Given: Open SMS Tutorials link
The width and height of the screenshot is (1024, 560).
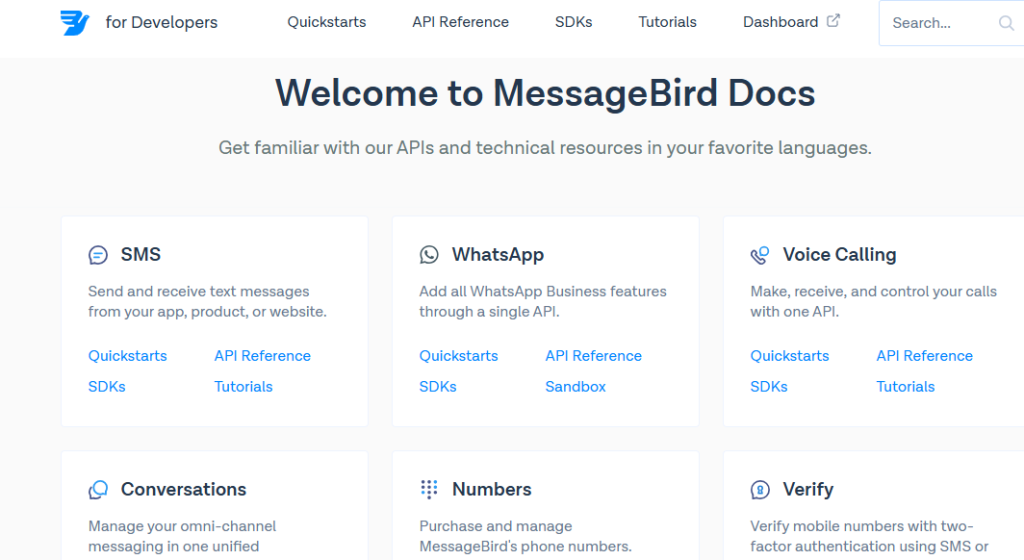Looking at the screenshot, I should 244,386.
